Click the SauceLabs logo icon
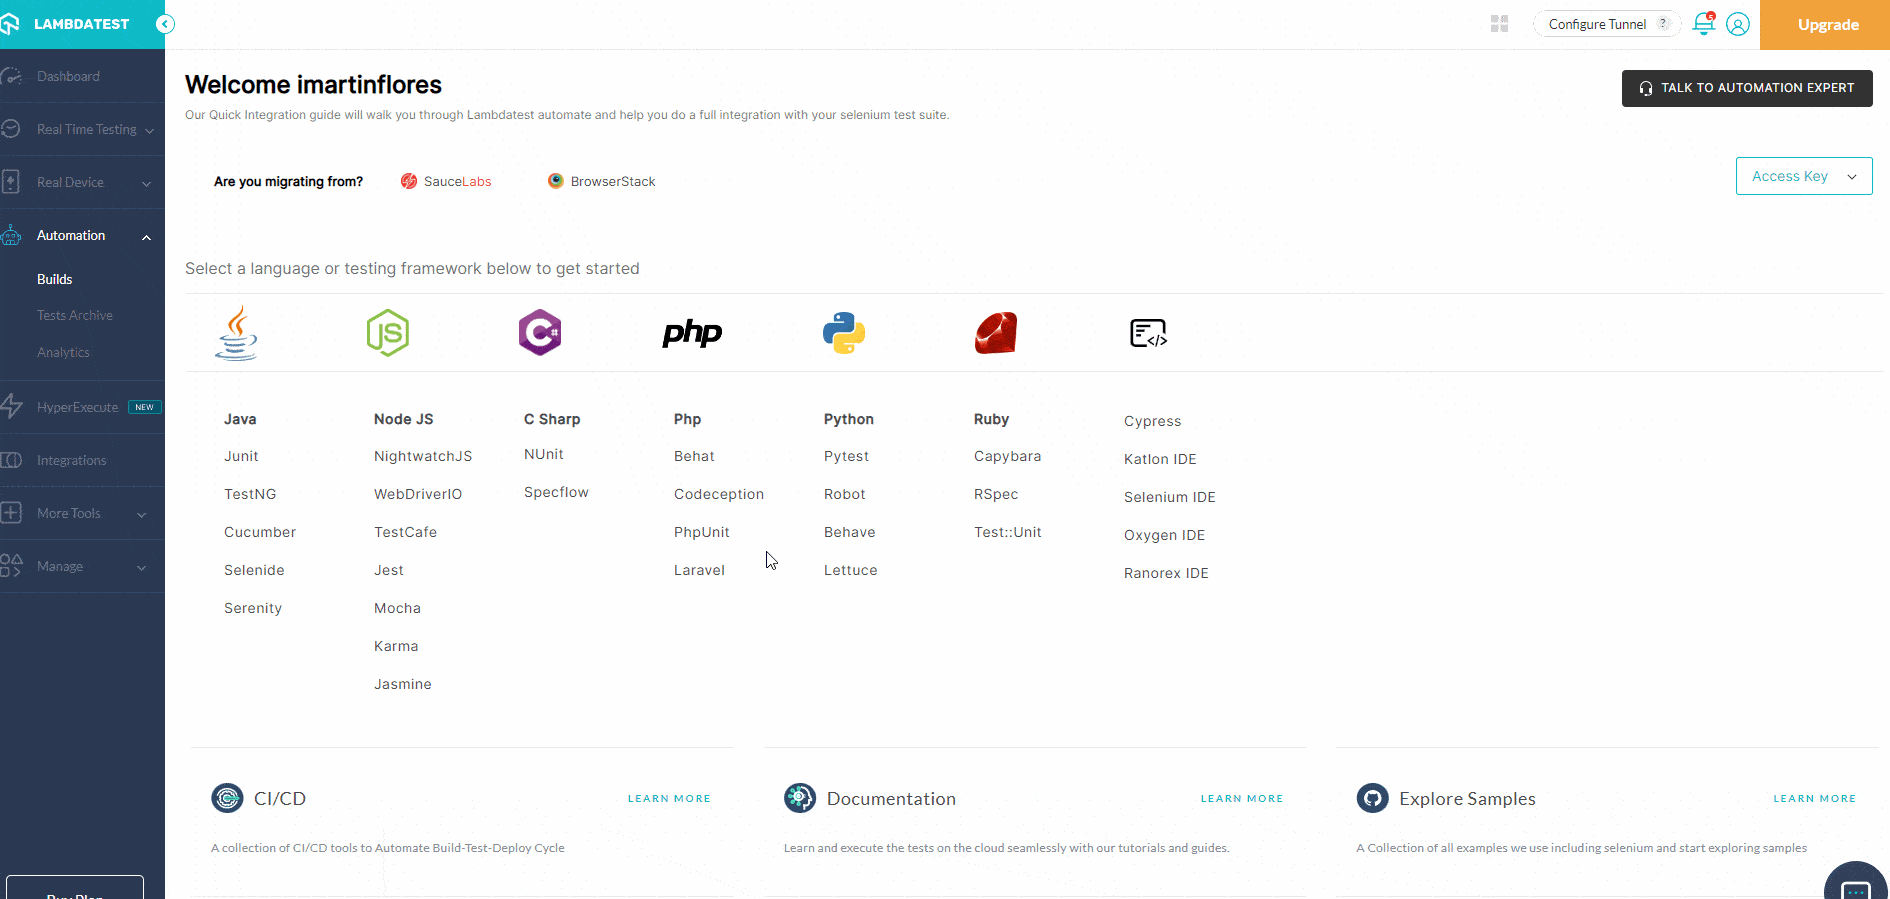This screenshot has height=899, width=1890. pyautogui.click(x=409, y=181)
